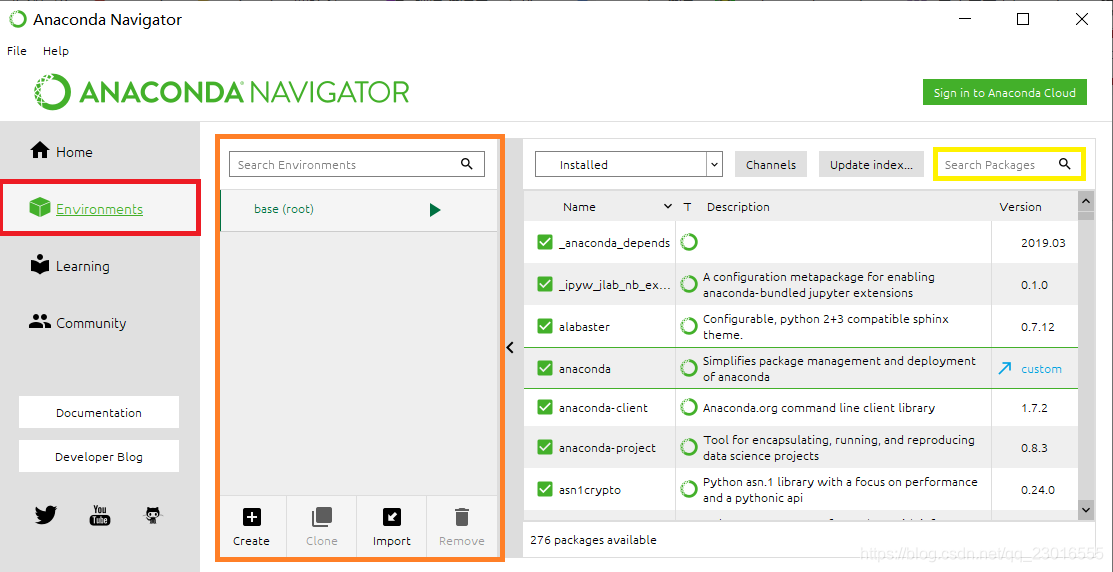Select version 2019.03 cell
The width and height of the screenshot is (1113, 572).
point(1043,243)
